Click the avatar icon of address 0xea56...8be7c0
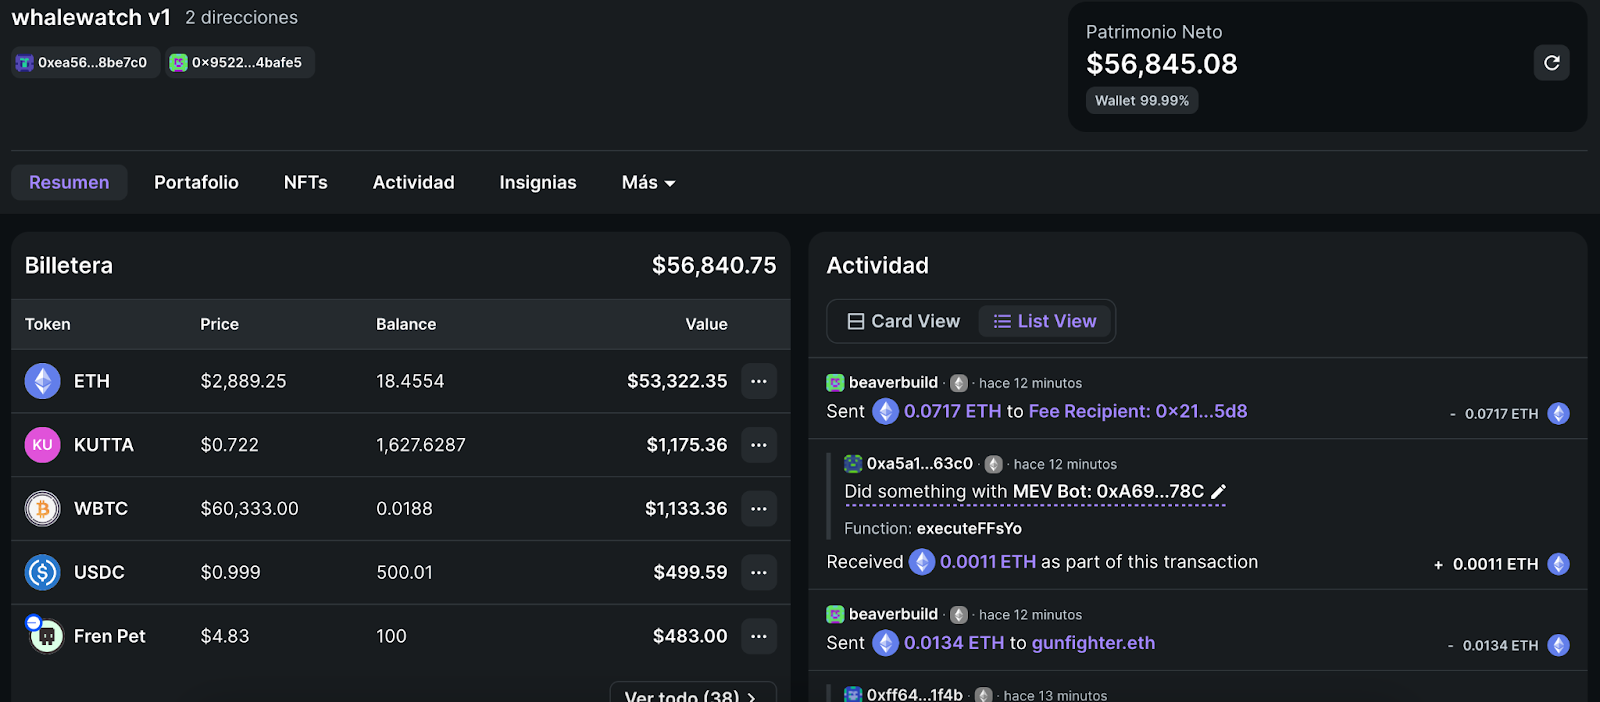 point(25,63)
